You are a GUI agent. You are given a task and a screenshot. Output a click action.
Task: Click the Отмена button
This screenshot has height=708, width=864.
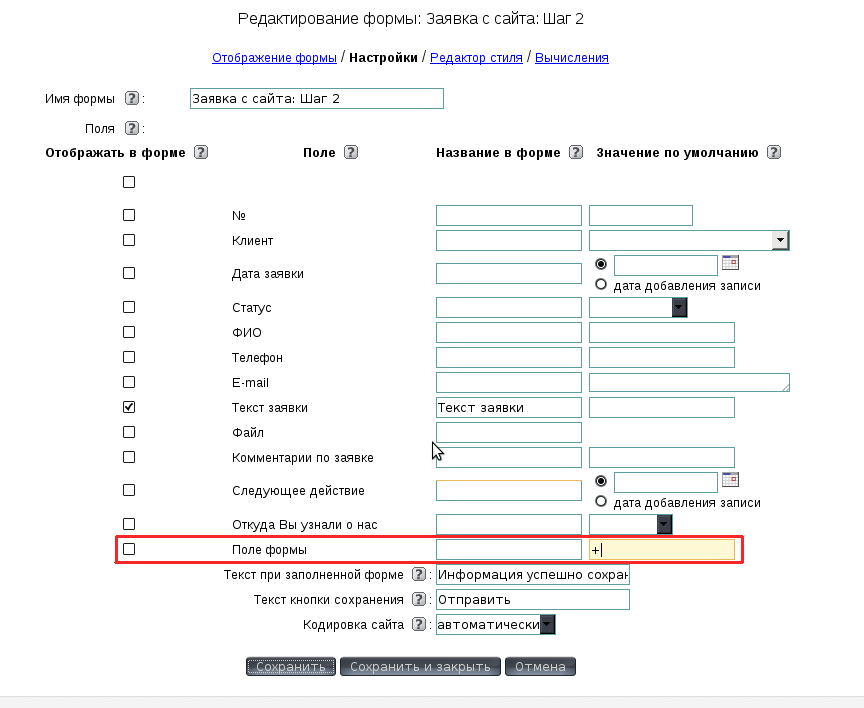coord(540,667)
